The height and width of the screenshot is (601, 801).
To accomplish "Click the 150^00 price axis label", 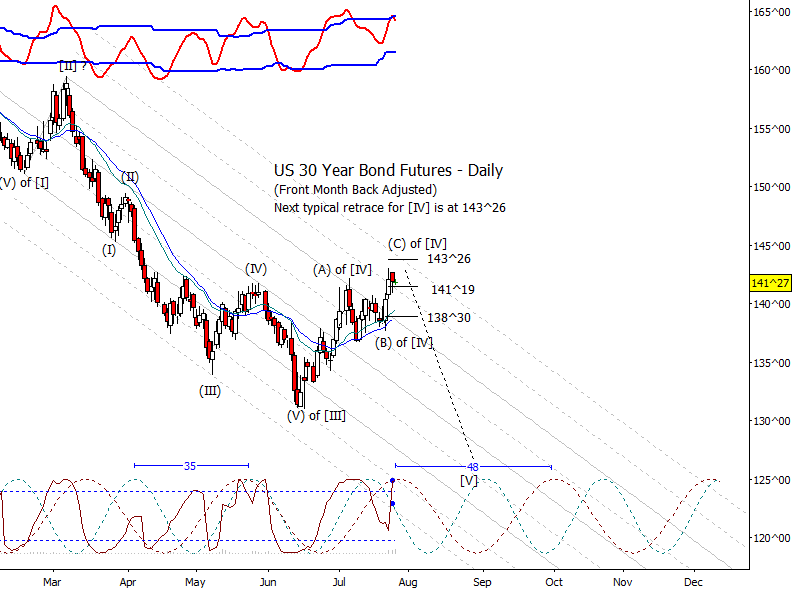I will 772,187.
